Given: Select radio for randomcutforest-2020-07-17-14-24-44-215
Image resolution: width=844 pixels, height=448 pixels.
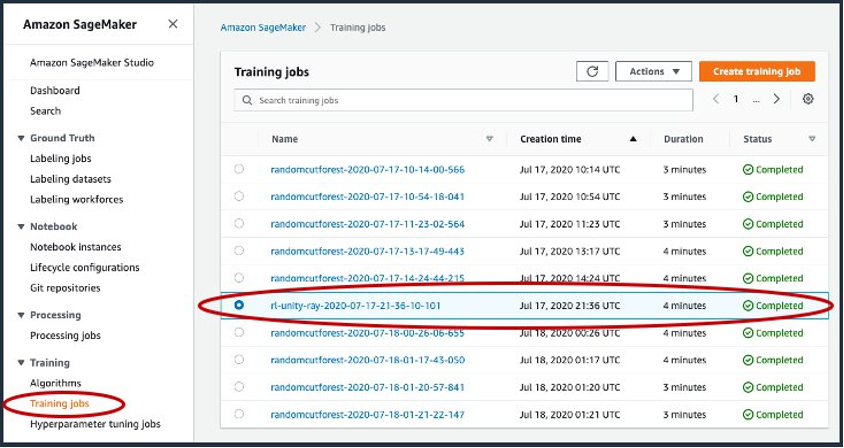Looking at the screenshot, I should [239, 278].
